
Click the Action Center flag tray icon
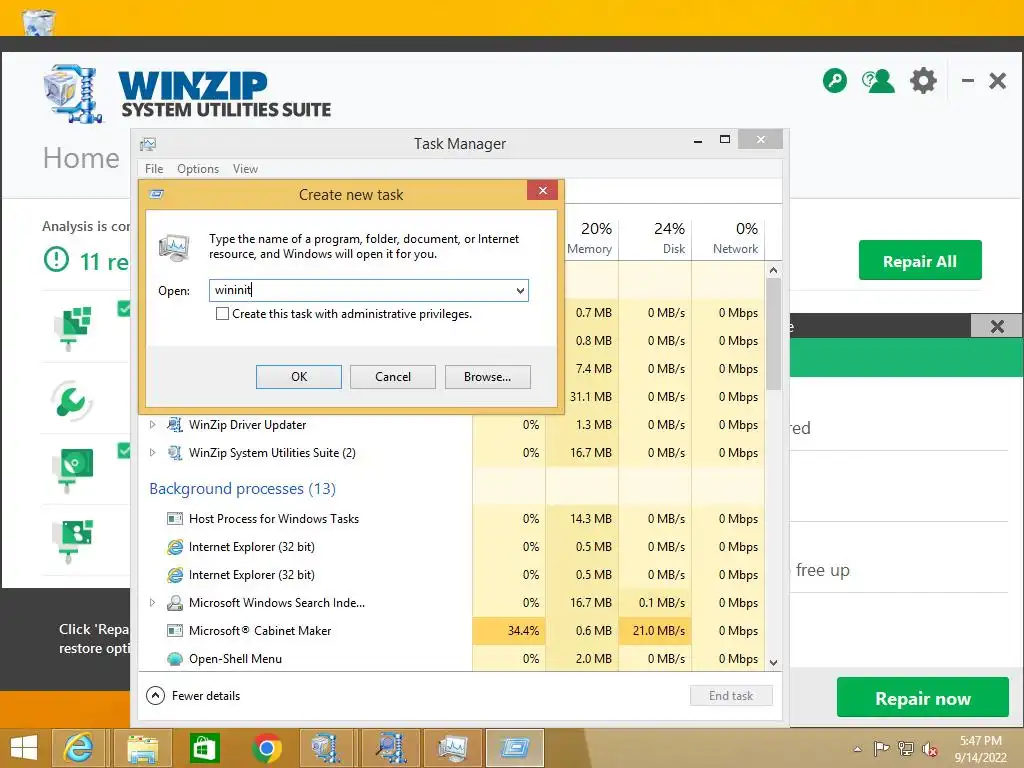click(x=881, y=748)
